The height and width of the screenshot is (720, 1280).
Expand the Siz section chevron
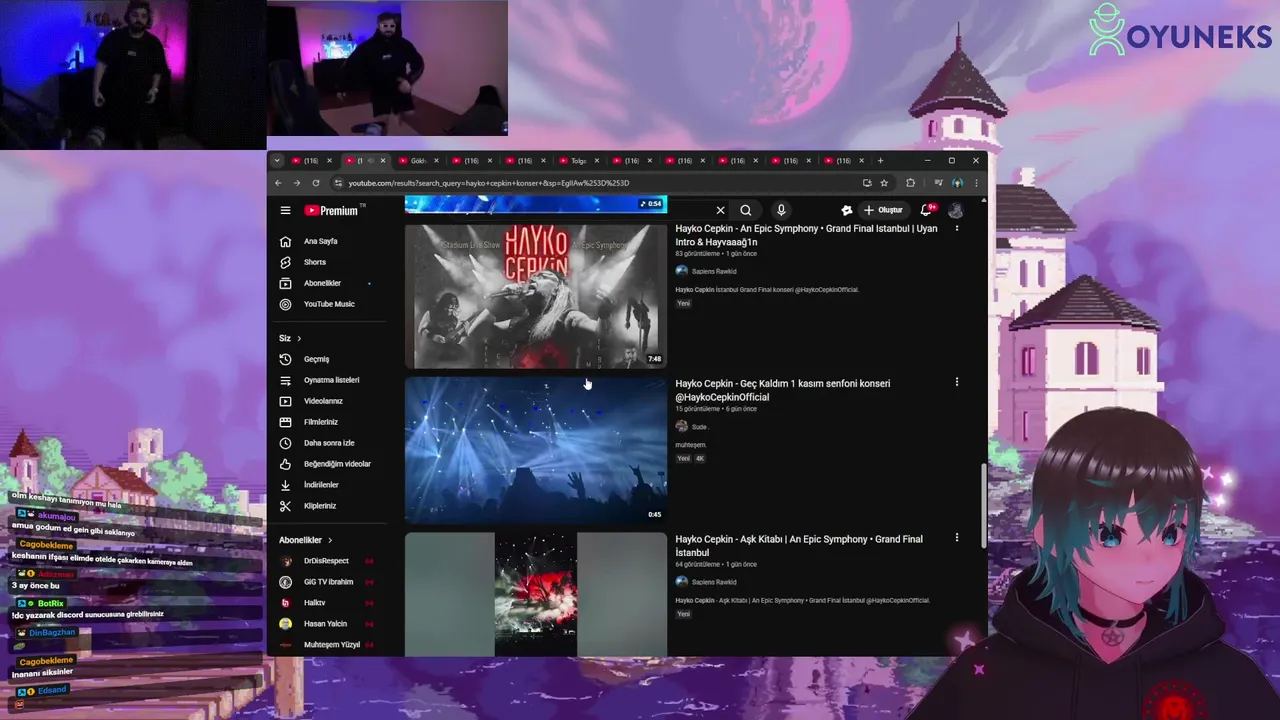(x=298, y=338)
